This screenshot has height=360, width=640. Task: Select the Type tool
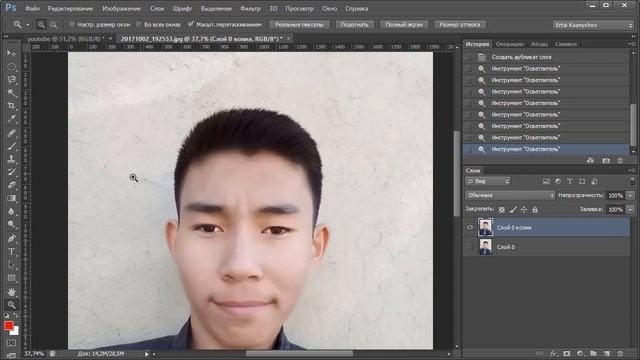pyautogui.click(x=11, y=252)
